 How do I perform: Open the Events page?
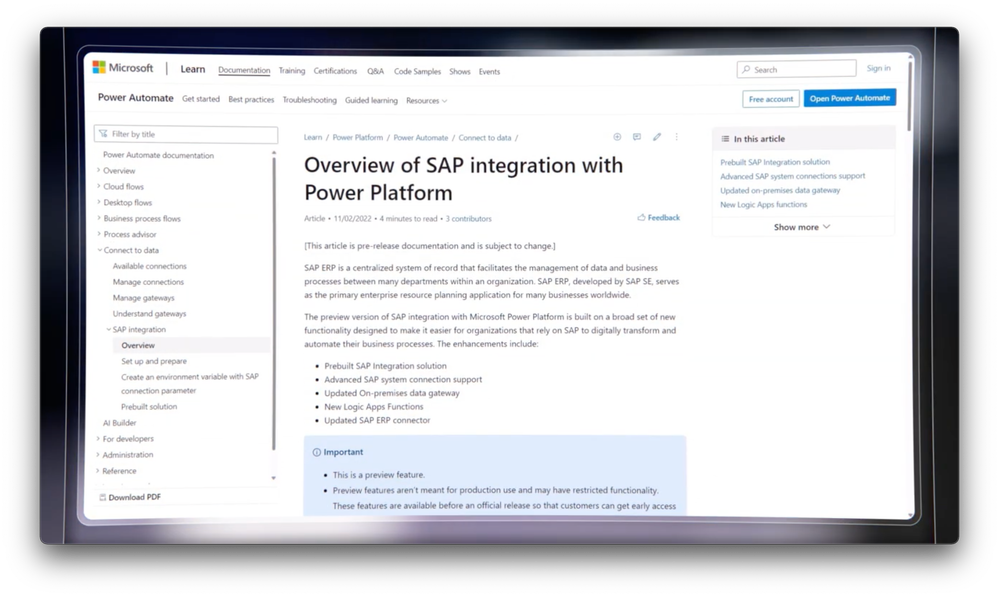click(x=489, y=71)
